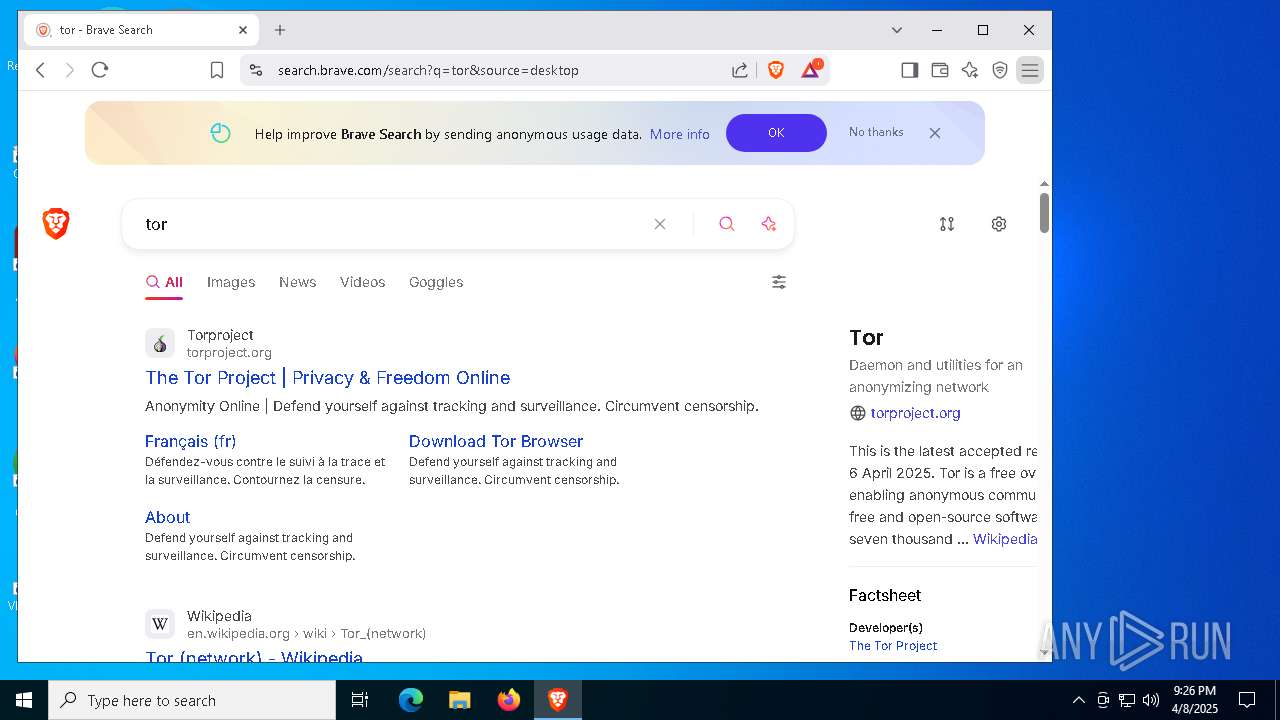Bookmark this page with the bookmark icon
Screen dimensions: 1280x720
217,70
